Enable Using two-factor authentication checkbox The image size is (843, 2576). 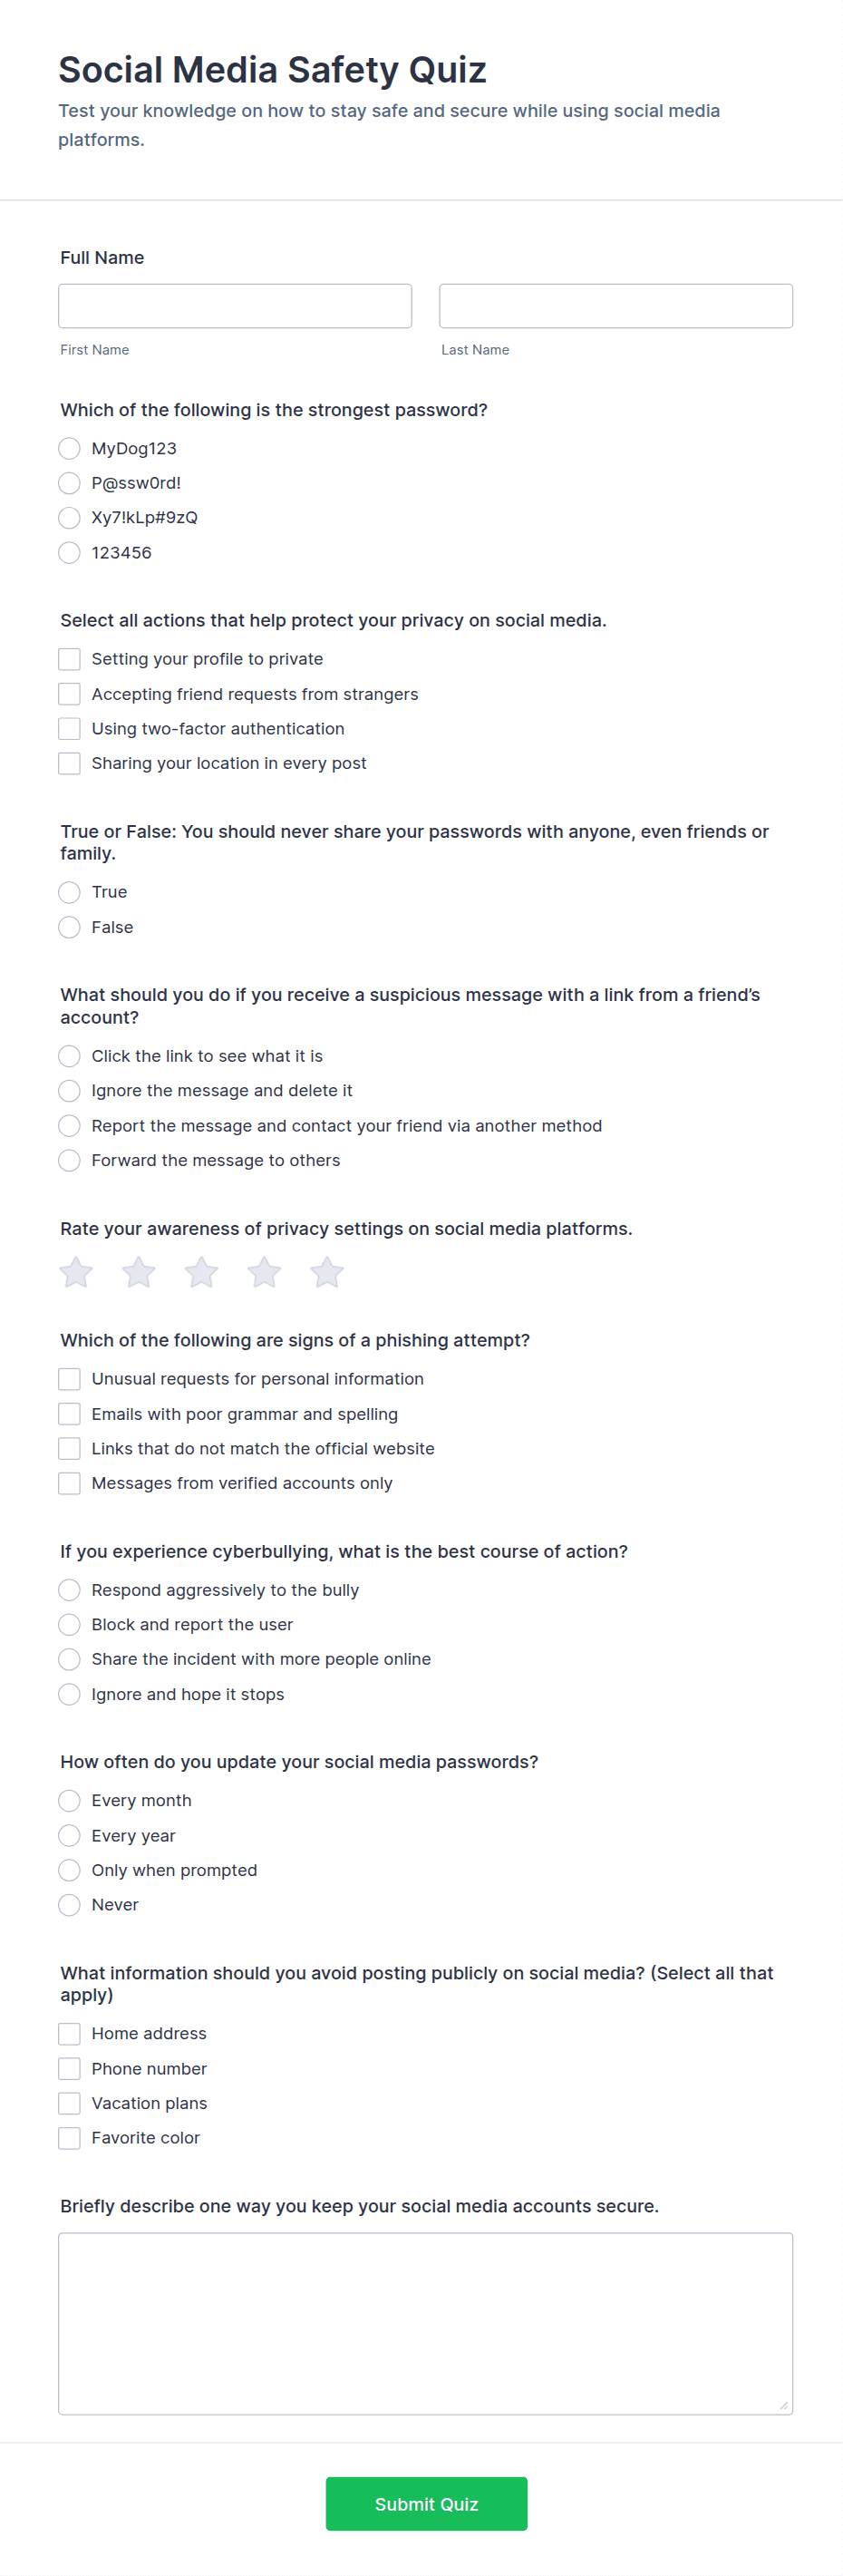69,729
